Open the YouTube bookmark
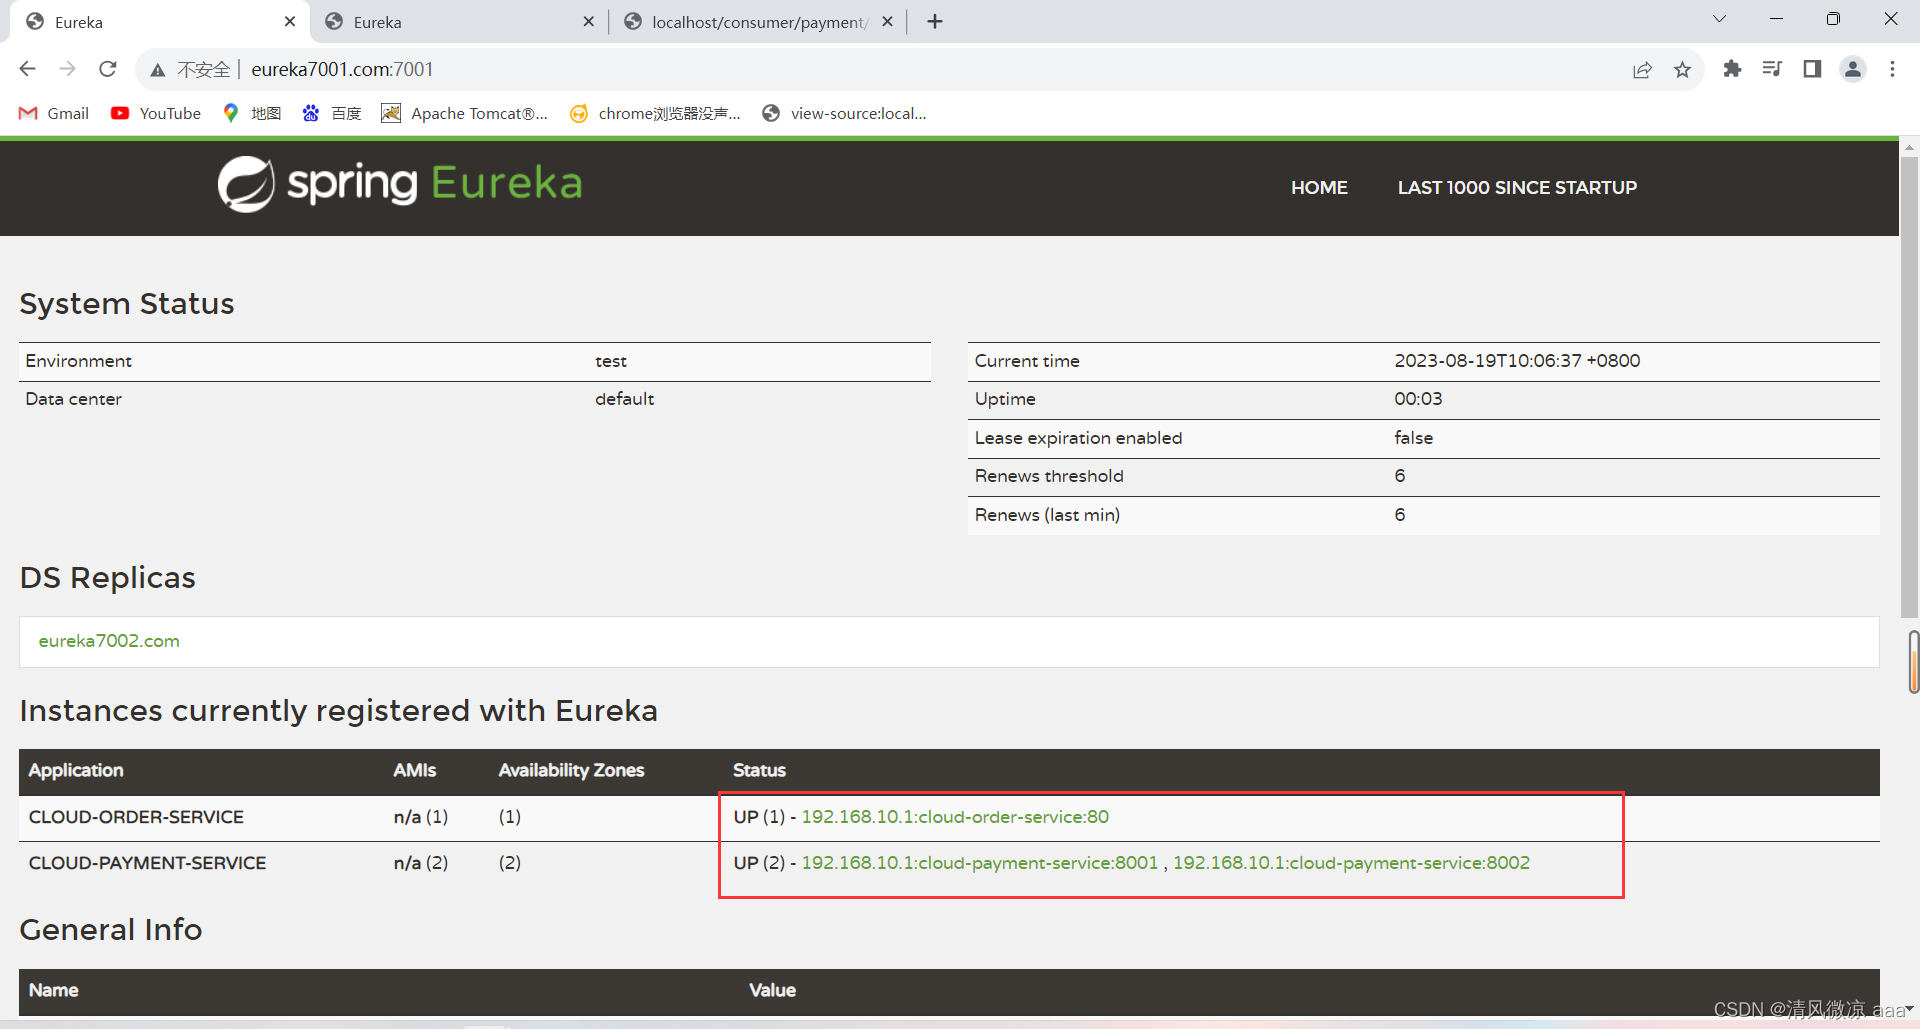This screenshot has height=1029, width=1920. [x=156, y=113]
